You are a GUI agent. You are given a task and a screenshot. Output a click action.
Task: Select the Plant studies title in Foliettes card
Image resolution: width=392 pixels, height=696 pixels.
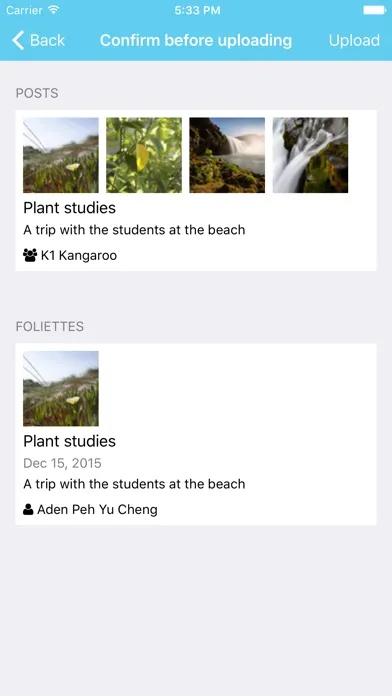click(69, 441)
